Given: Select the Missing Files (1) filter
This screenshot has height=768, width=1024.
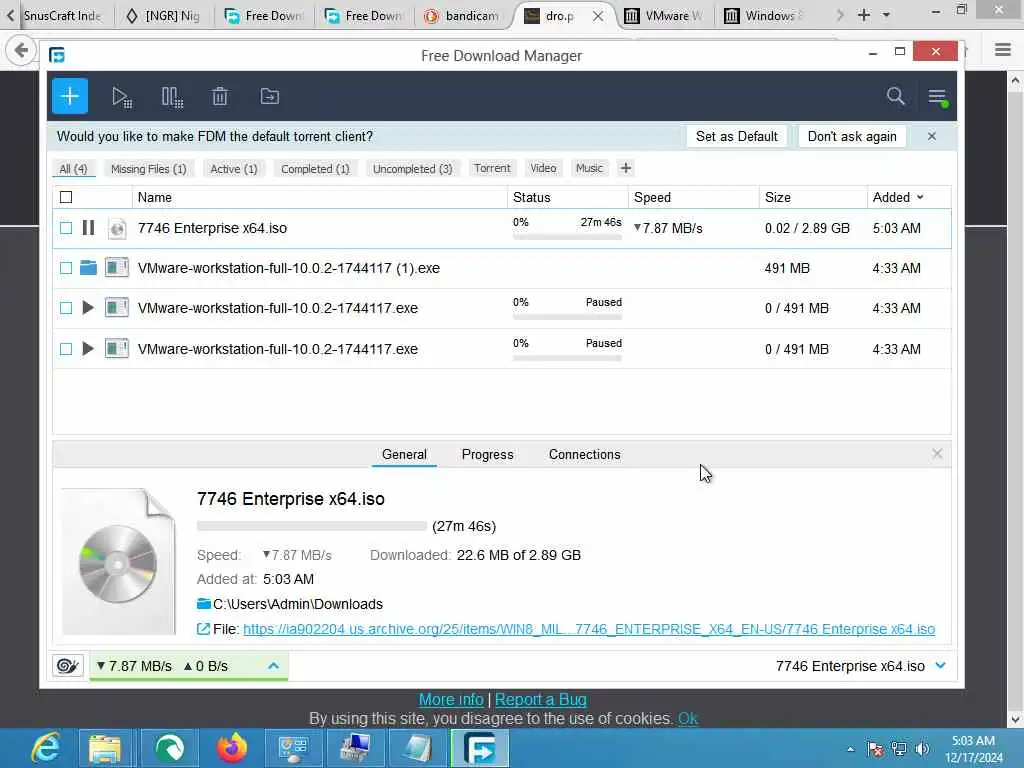Looking at the screenshot, I should click(149, 168).
